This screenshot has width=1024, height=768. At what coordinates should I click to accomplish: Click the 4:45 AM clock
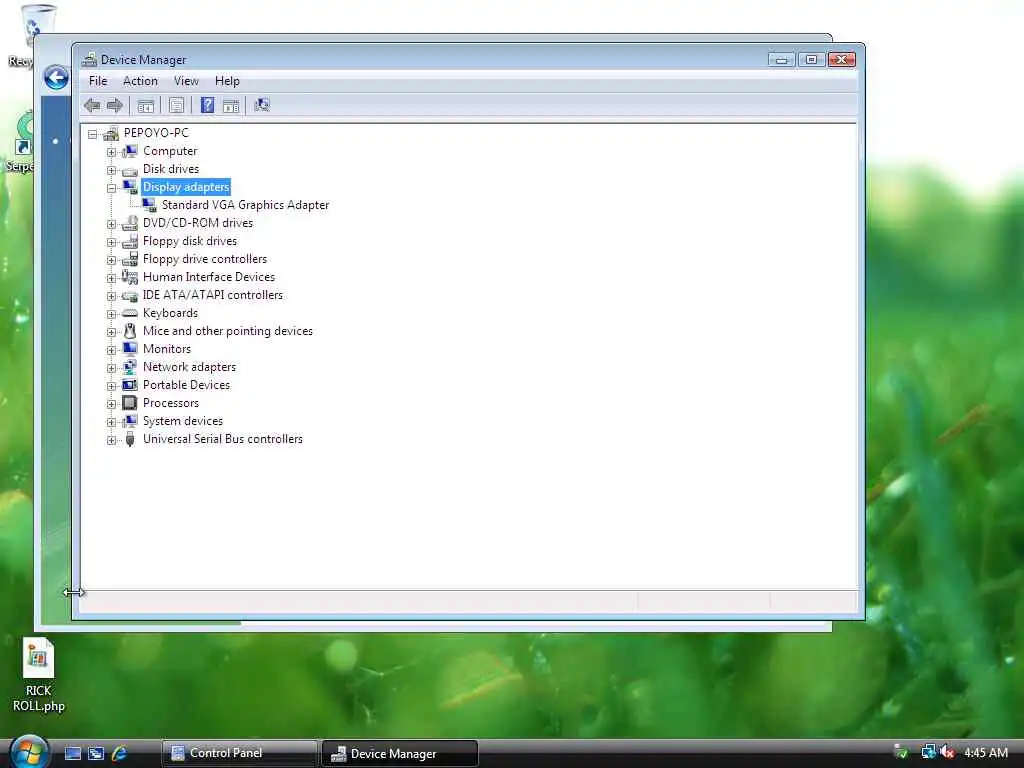click(985, 752)
